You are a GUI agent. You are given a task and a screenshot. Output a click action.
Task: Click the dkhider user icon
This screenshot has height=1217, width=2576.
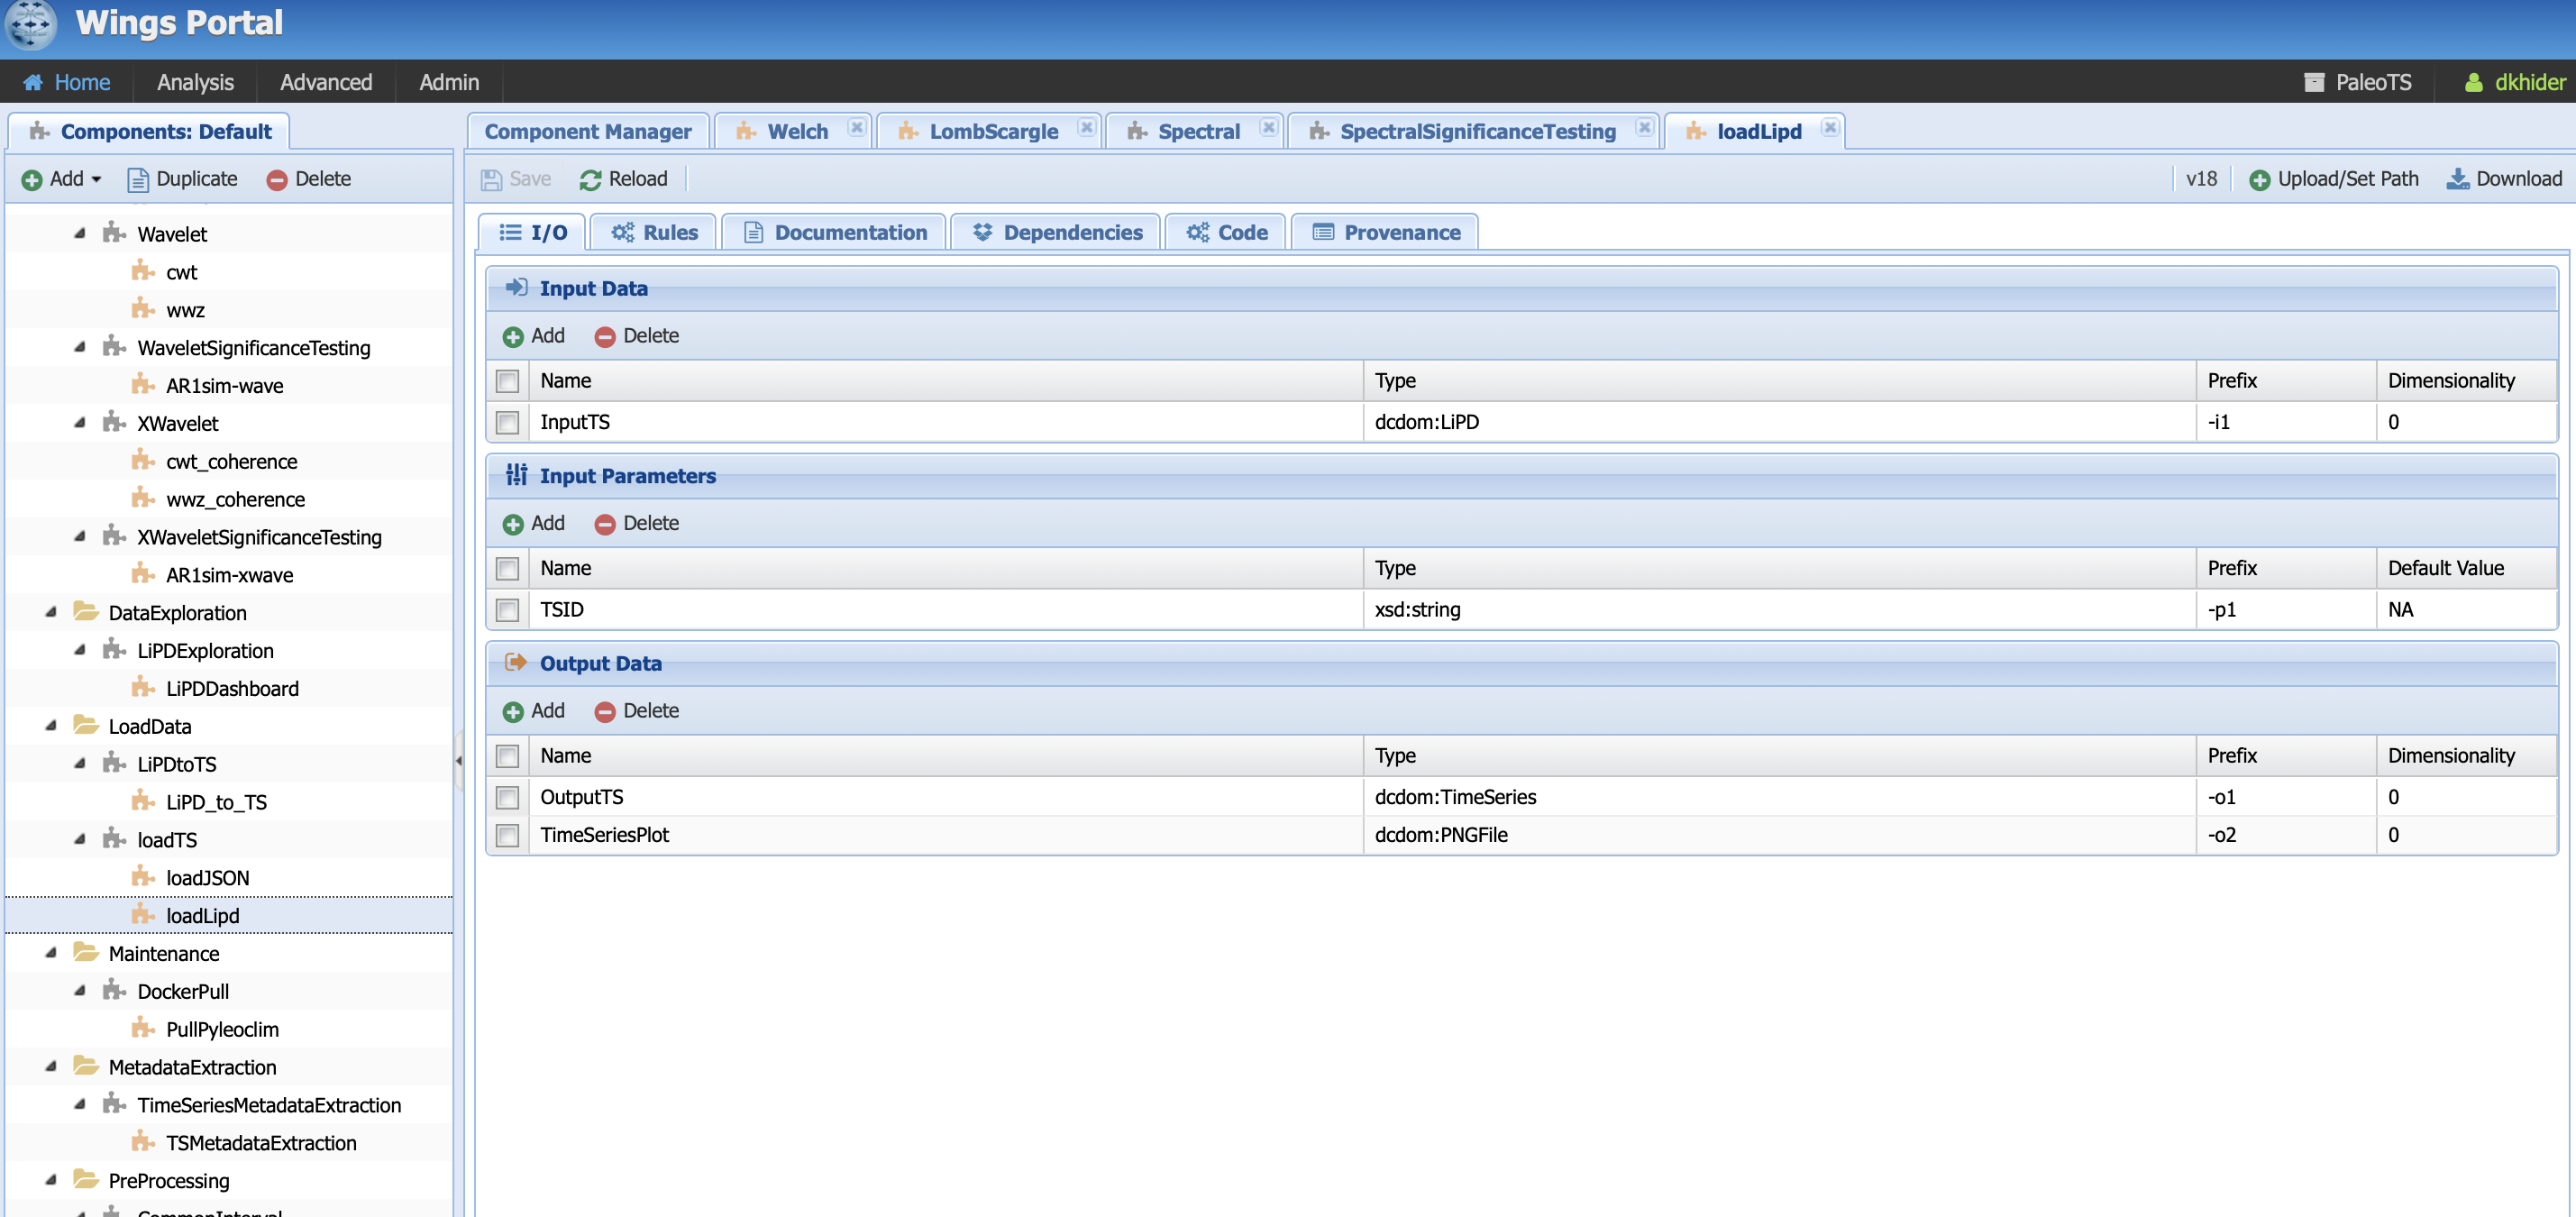tap(2473, 82)
